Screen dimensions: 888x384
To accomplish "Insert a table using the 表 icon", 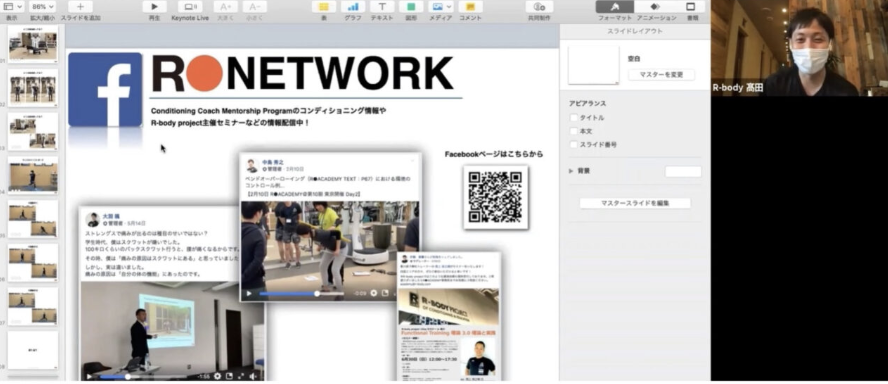I will pyautogui.click(x=323, y=7).
